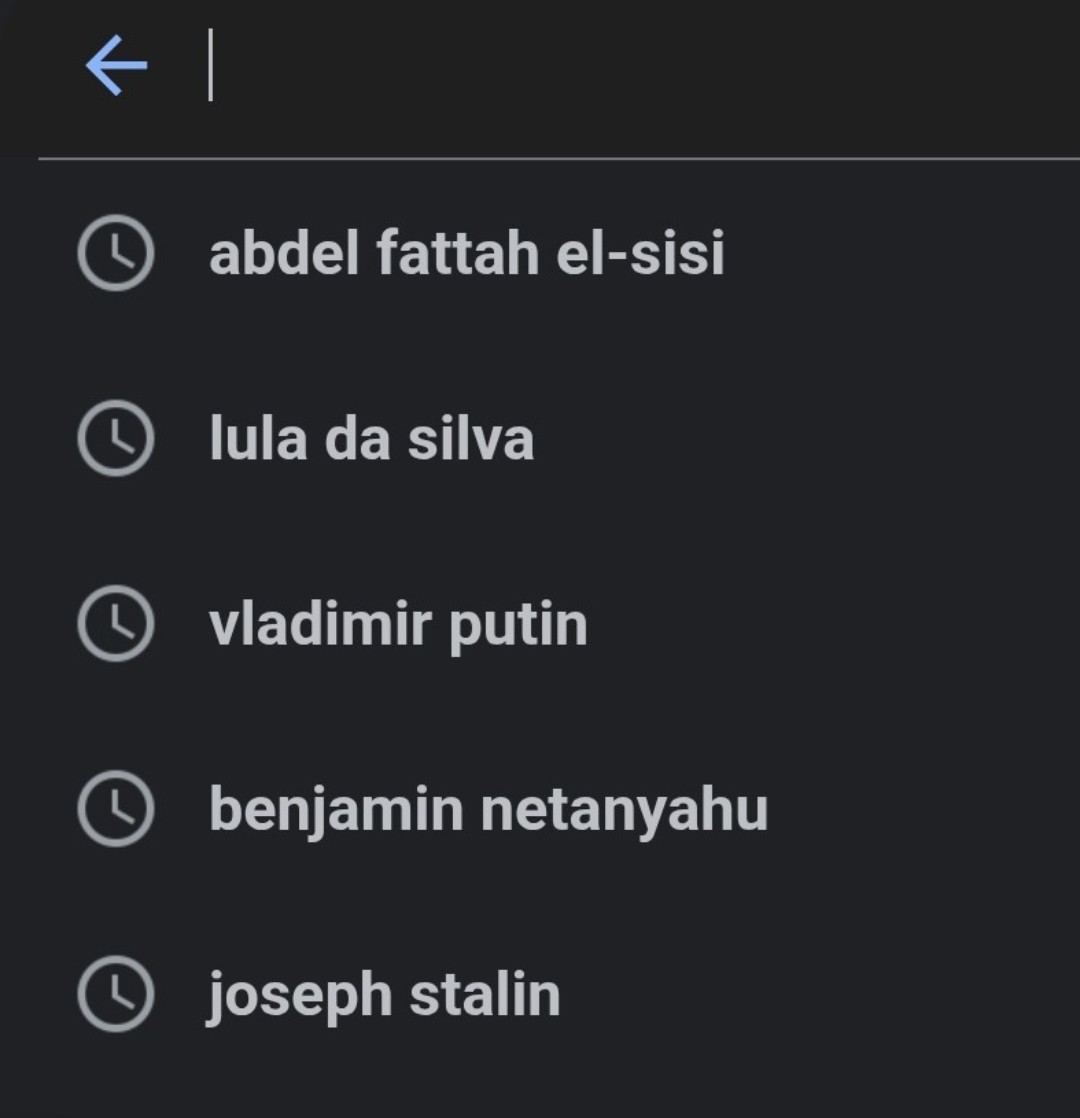Image resolution: width=1080 pixels, height=1118 pixels.
Task: Select the last recent search row
Action: [x=540, y=994]
